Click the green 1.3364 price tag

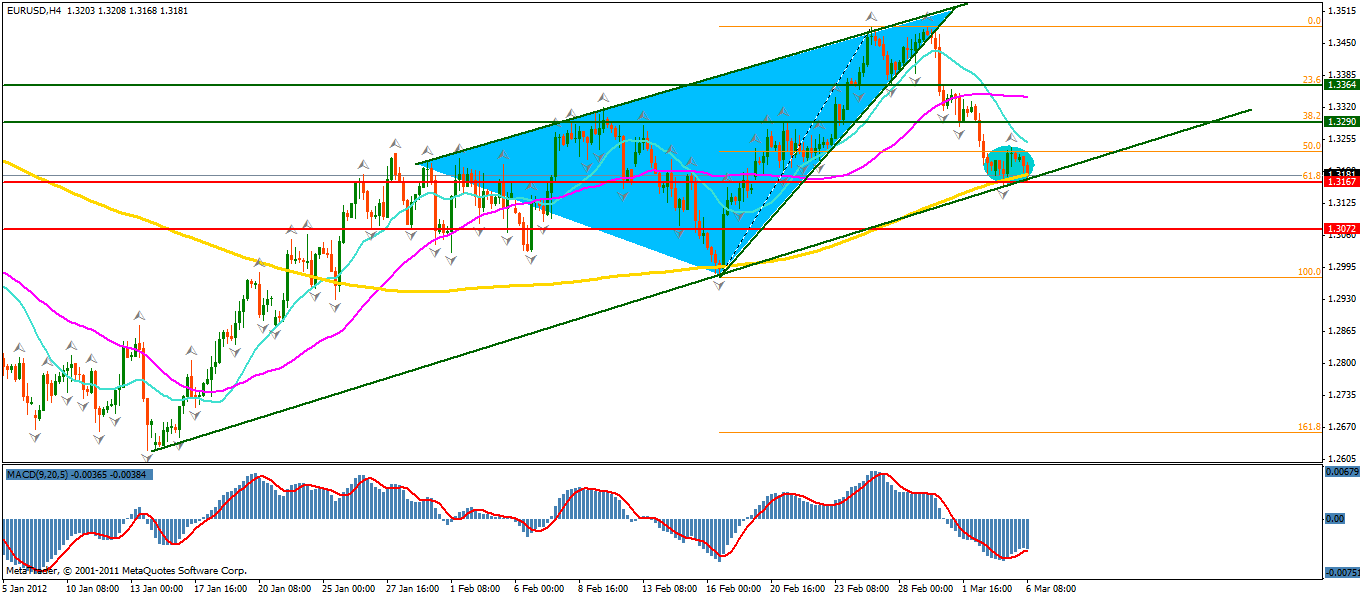coord(1340,85)
